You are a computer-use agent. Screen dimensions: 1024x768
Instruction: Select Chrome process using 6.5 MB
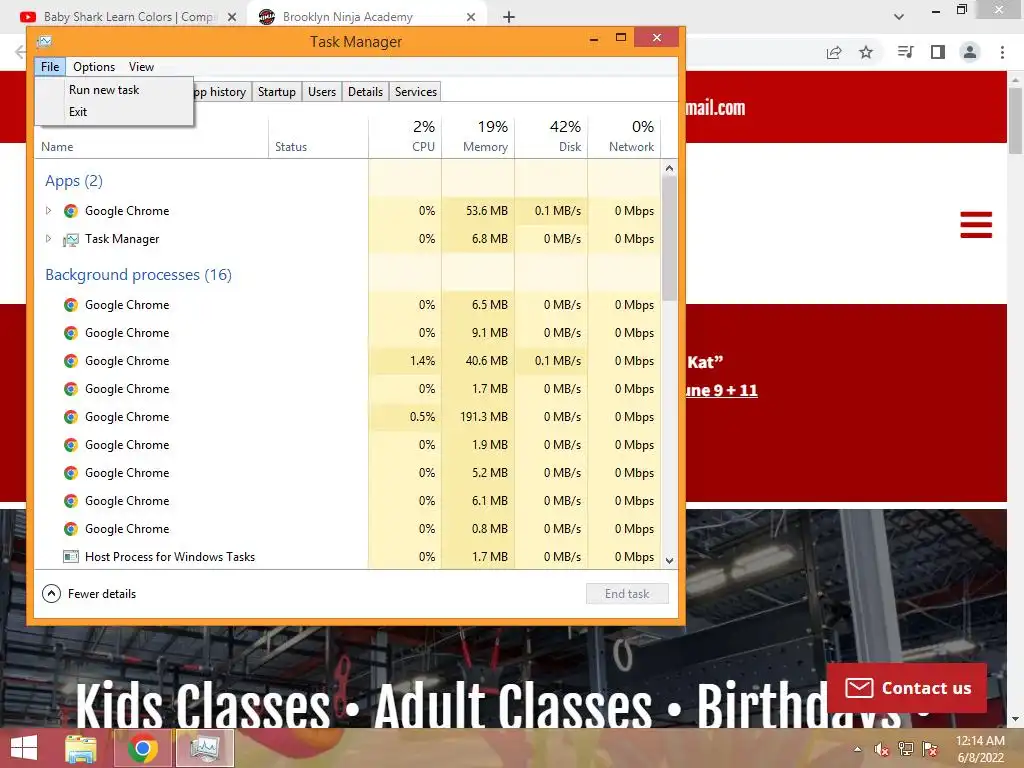347,305
